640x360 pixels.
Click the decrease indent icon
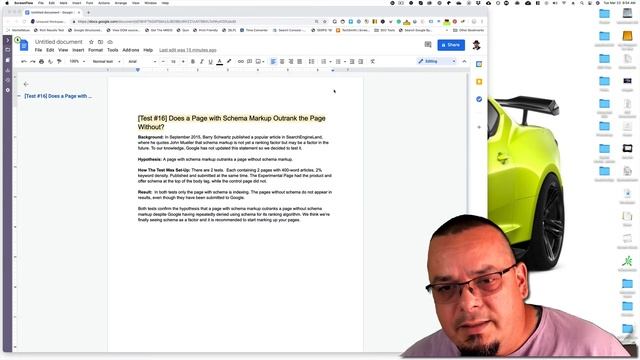(352, 61)
